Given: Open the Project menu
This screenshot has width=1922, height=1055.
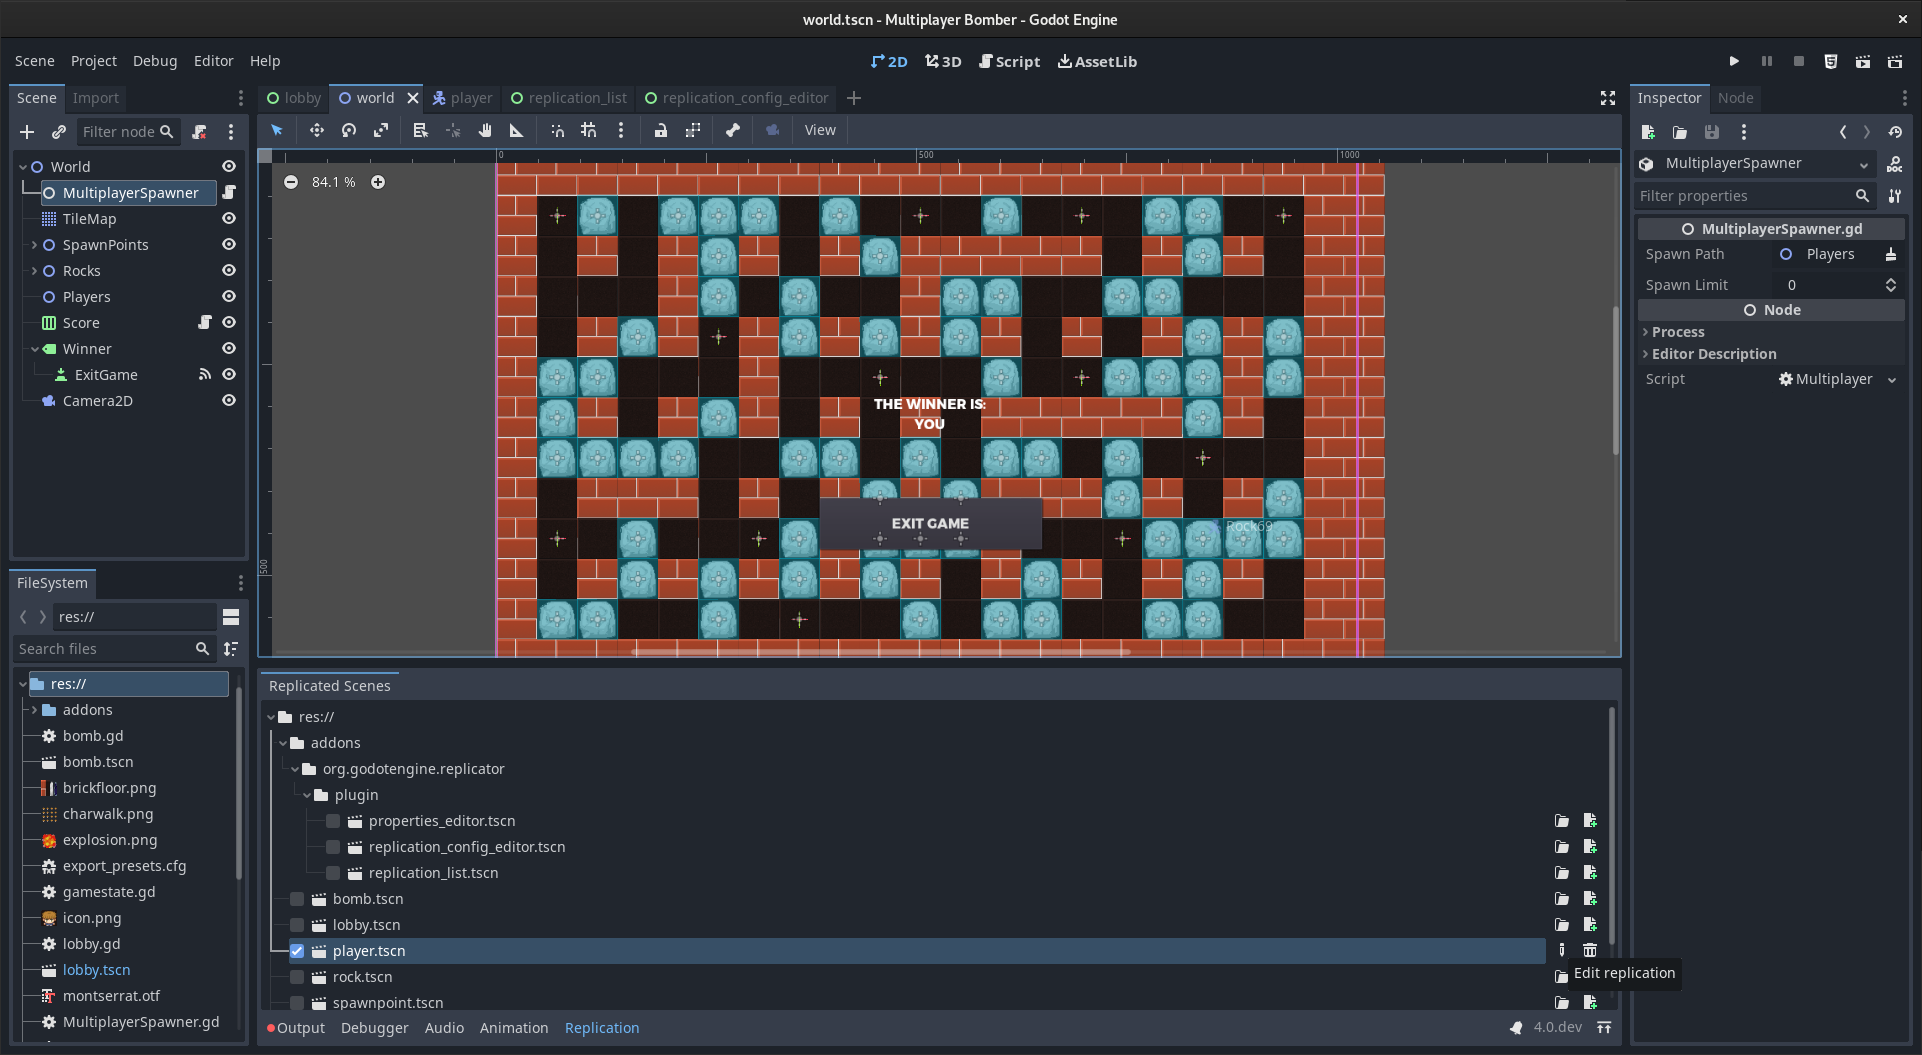Looking at the screenshot, I should [94, 61].
